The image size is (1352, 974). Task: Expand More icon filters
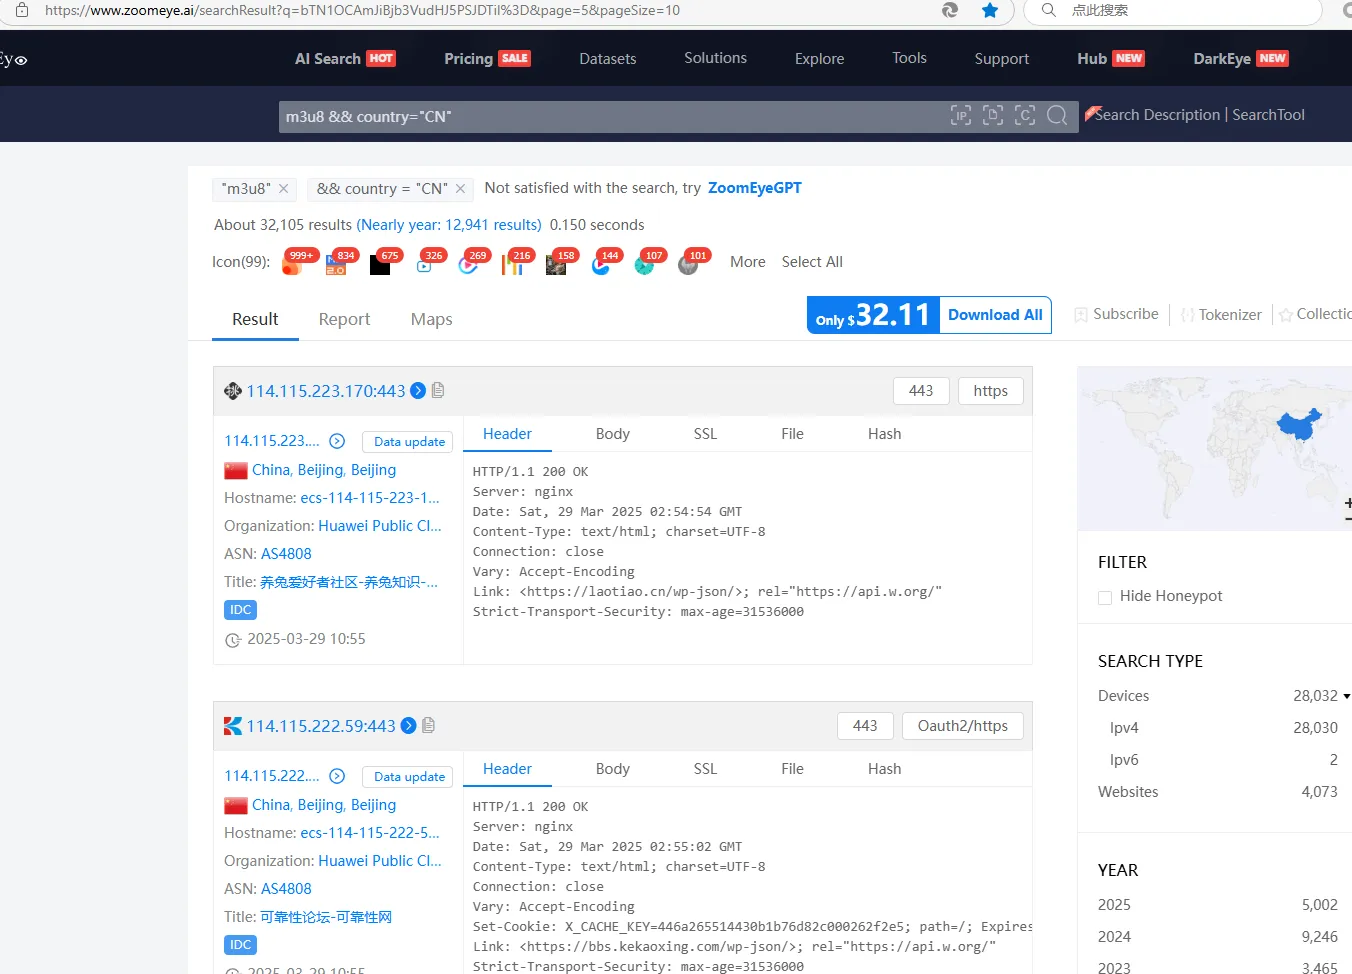[x=747, y=262]
